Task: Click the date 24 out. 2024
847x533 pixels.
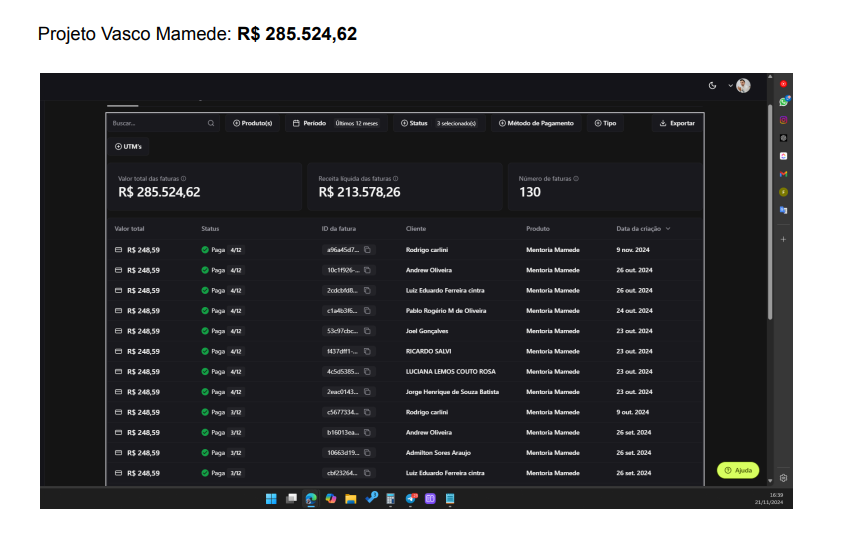Action: 634,311
